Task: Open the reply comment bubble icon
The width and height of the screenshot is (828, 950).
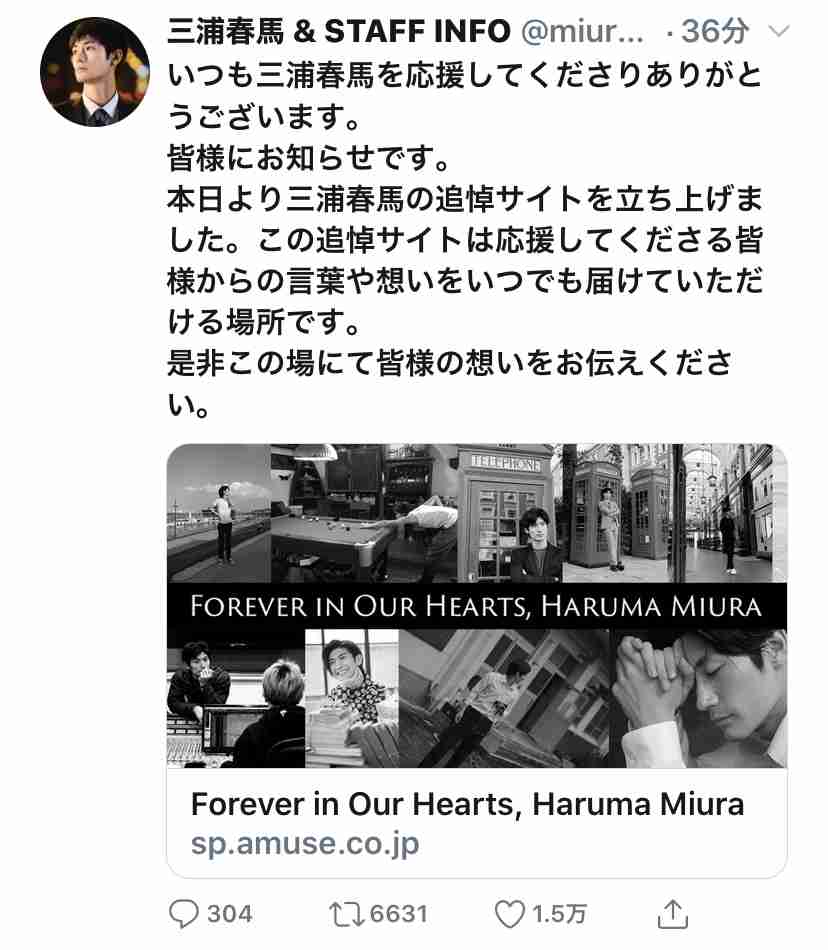Action: click(x=183, y=914)
